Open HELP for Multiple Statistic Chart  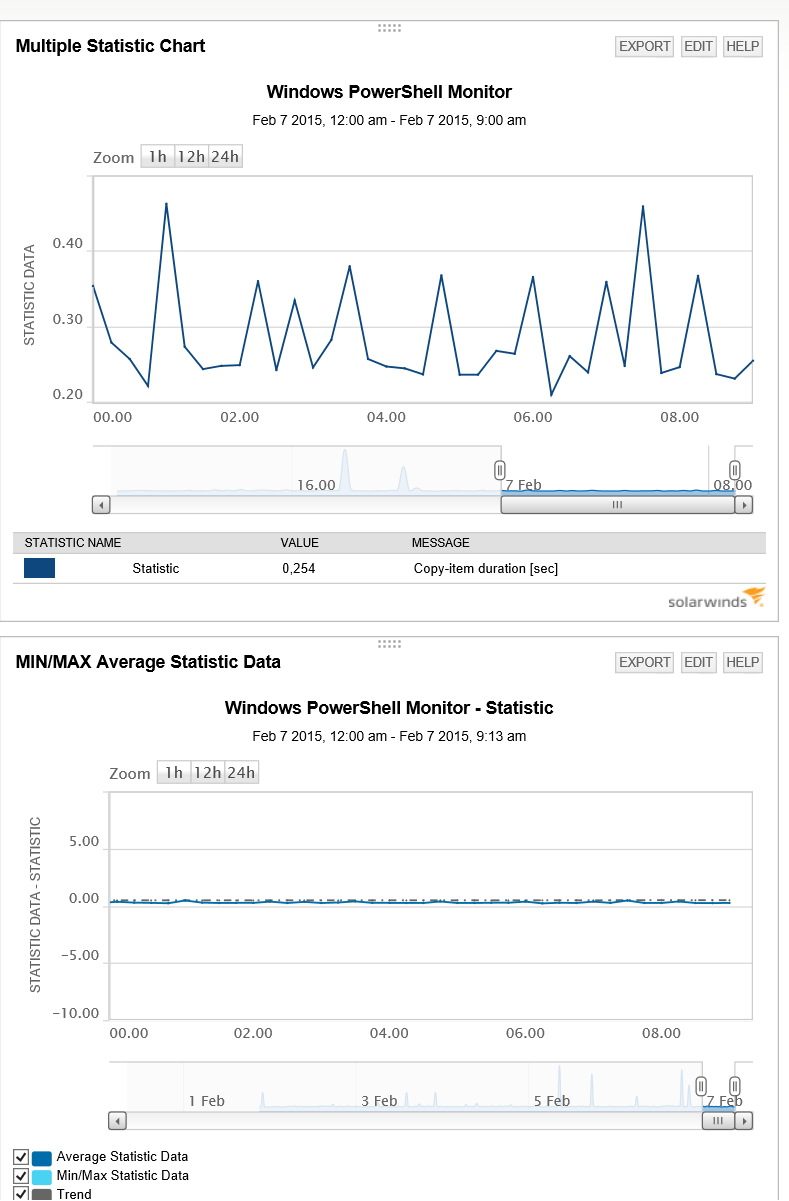(x=742, y=46)
